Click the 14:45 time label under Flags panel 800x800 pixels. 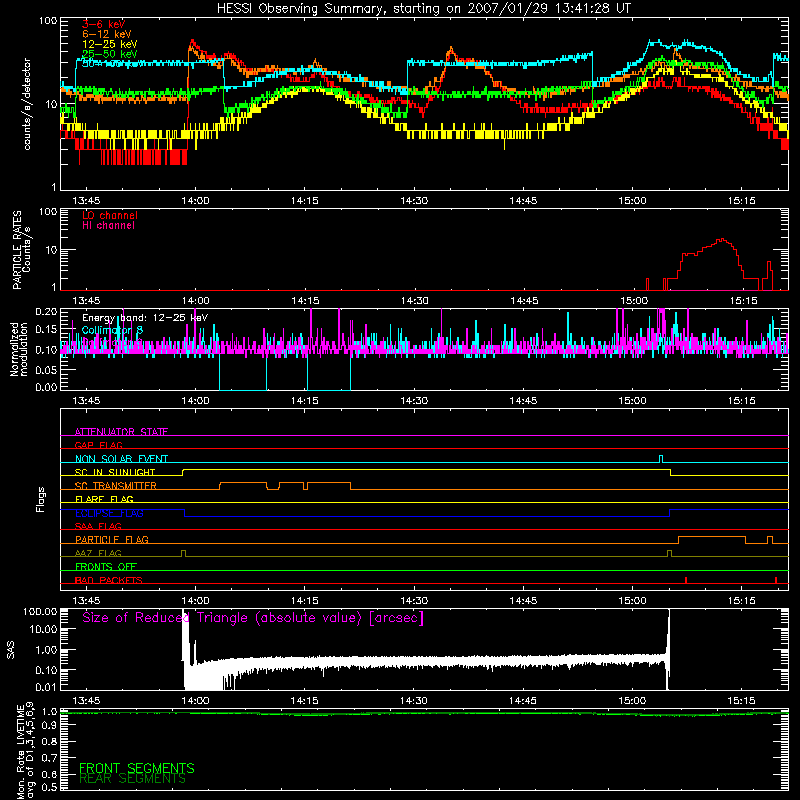coord(523,601)
